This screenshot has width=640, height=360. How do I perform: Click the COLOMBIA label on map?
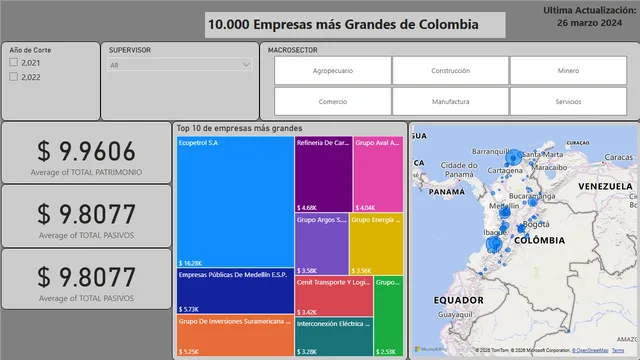(x=539, y=240)
